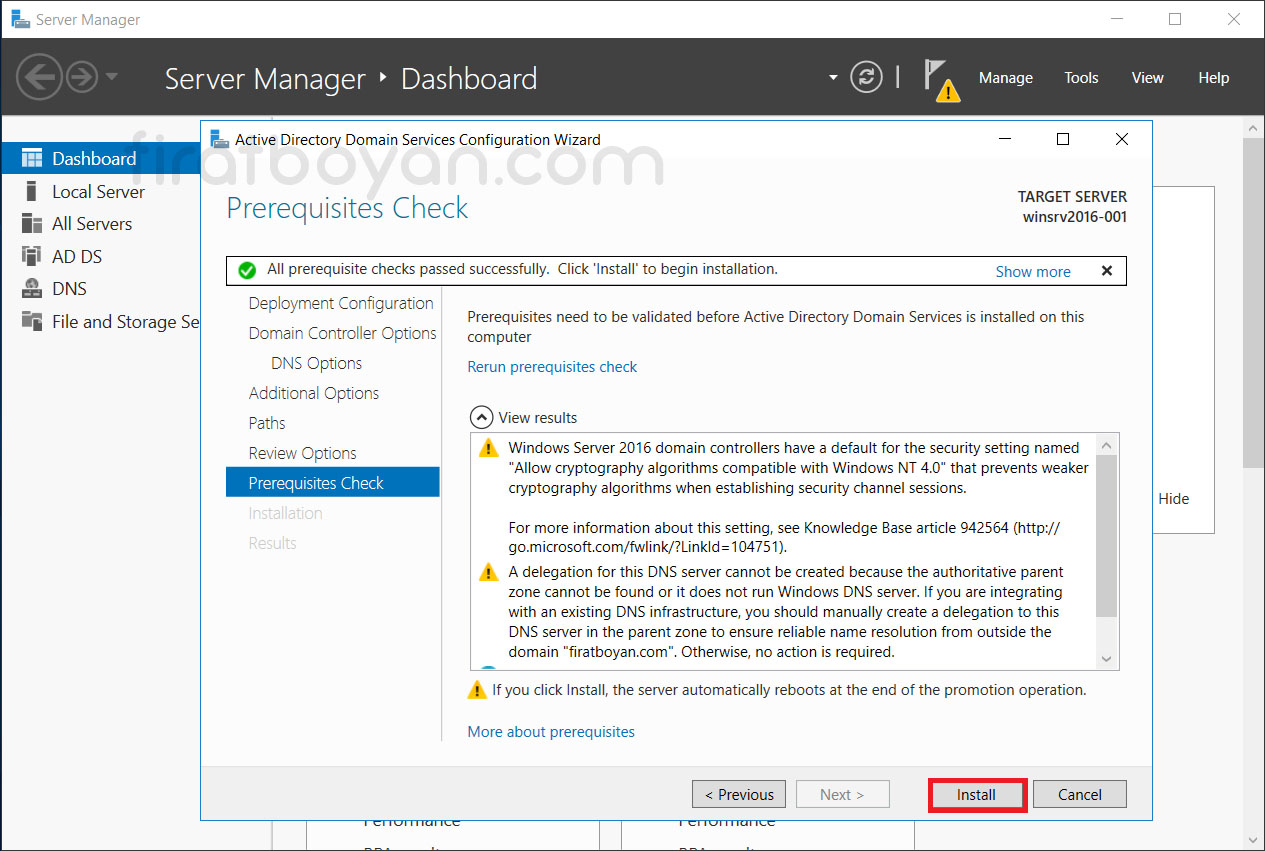Click Rerun prerequisites check link
This screenshot has width=1265, height=851.
(552, 367)
